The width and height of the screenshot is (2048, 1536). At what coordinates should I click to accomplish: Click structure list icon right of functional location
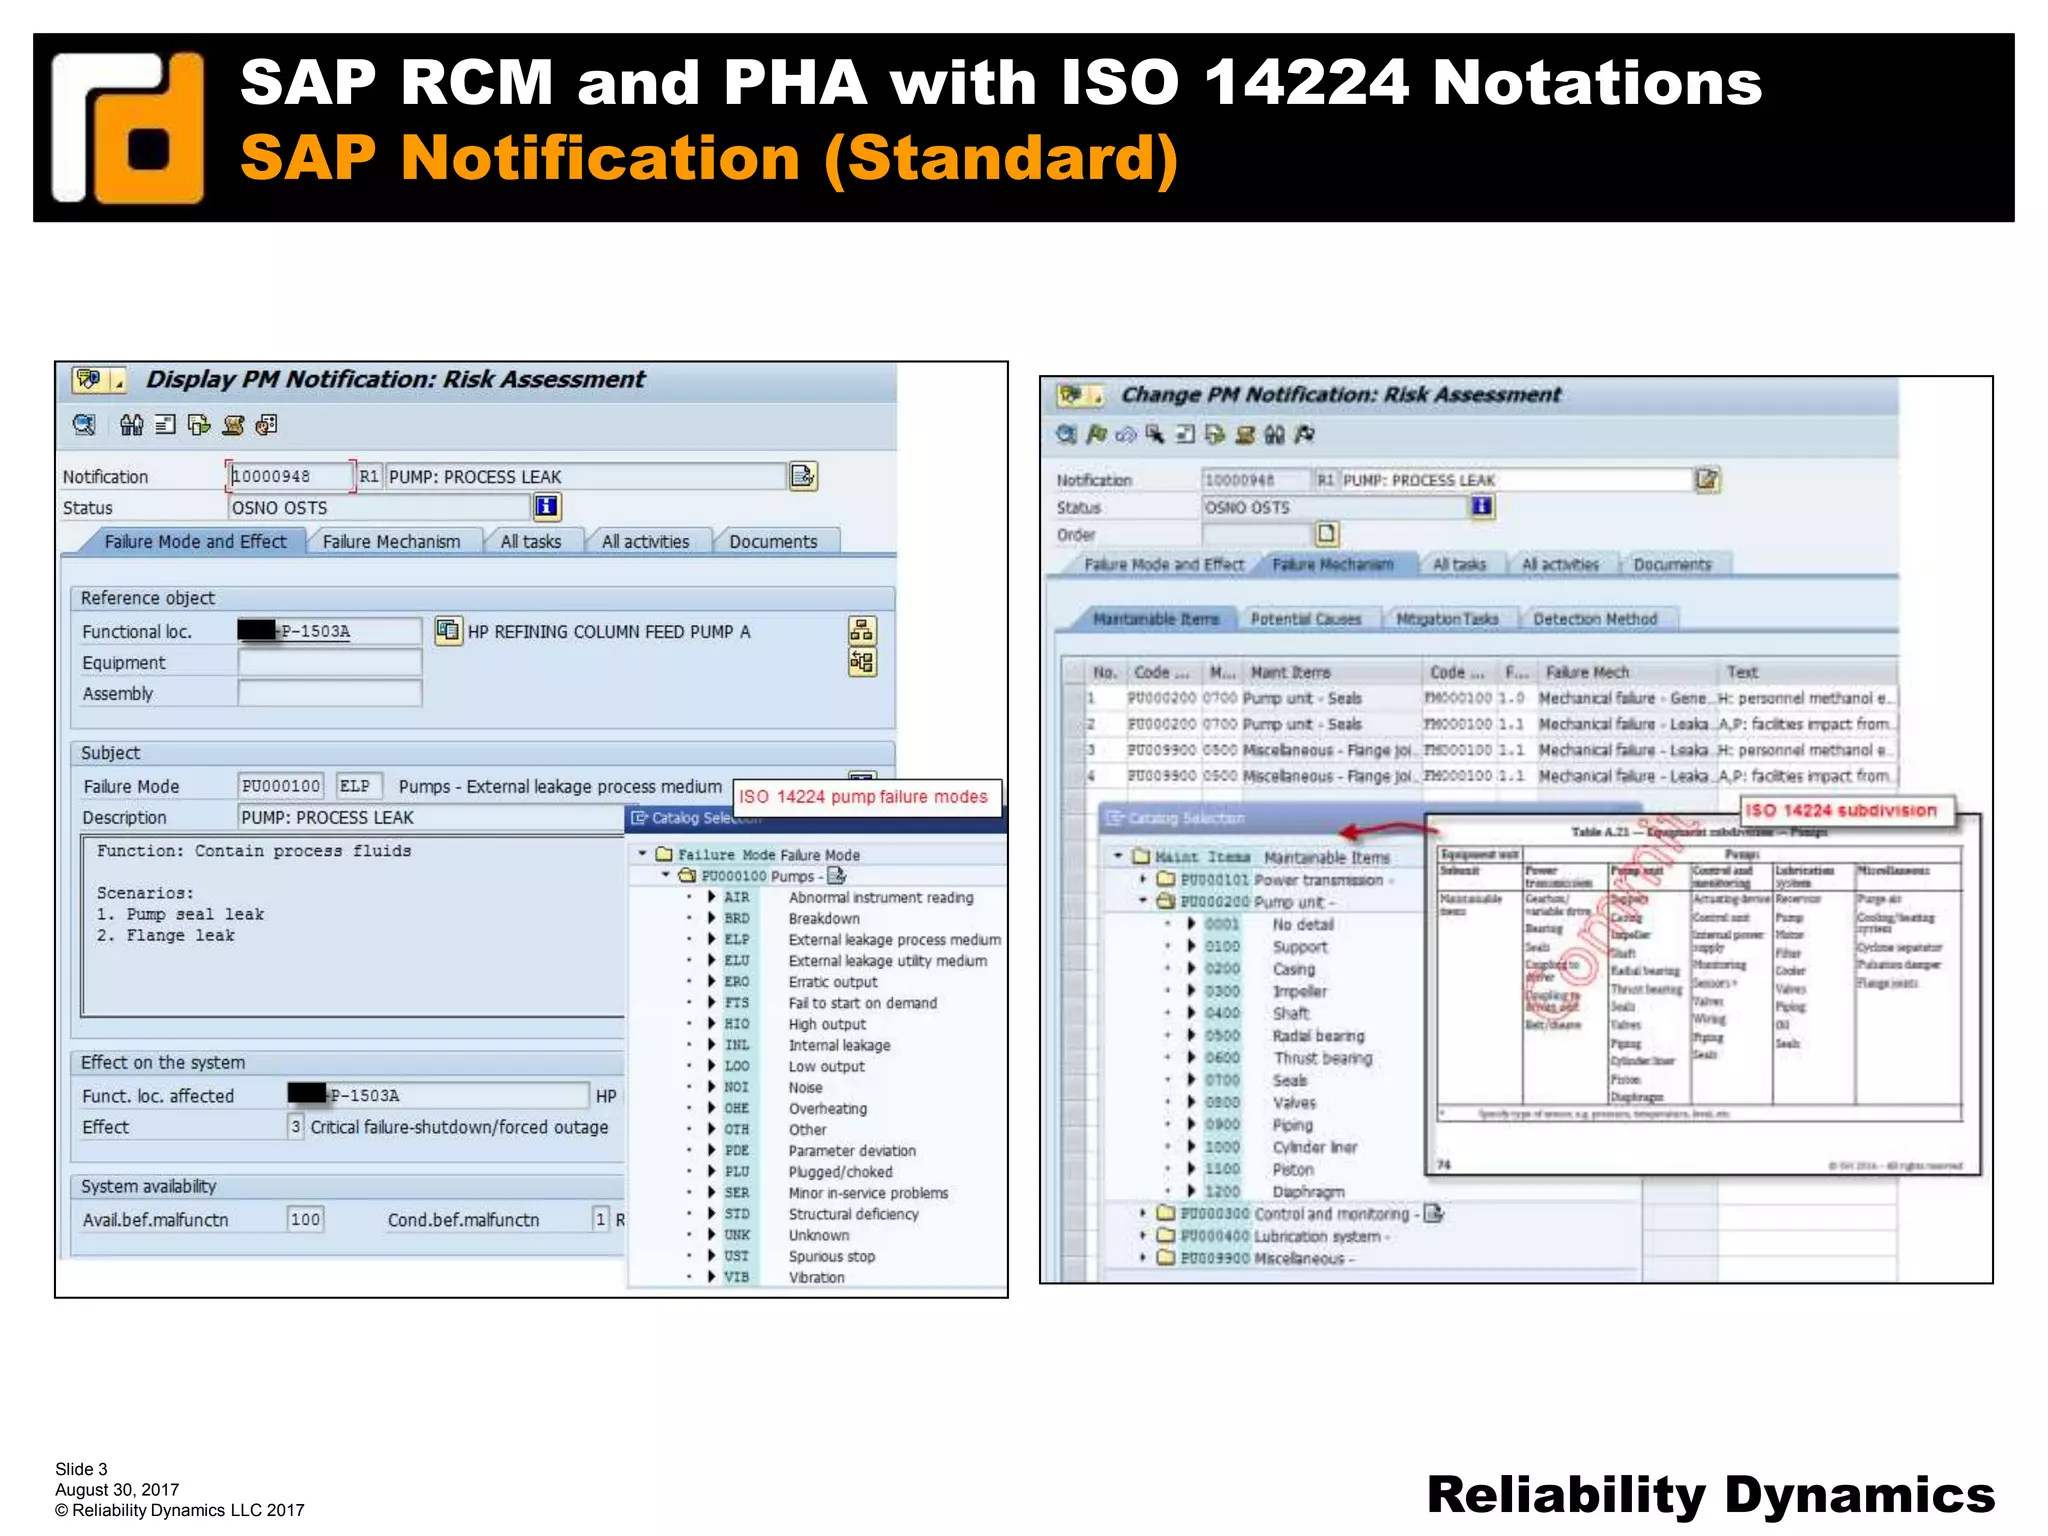861,630
